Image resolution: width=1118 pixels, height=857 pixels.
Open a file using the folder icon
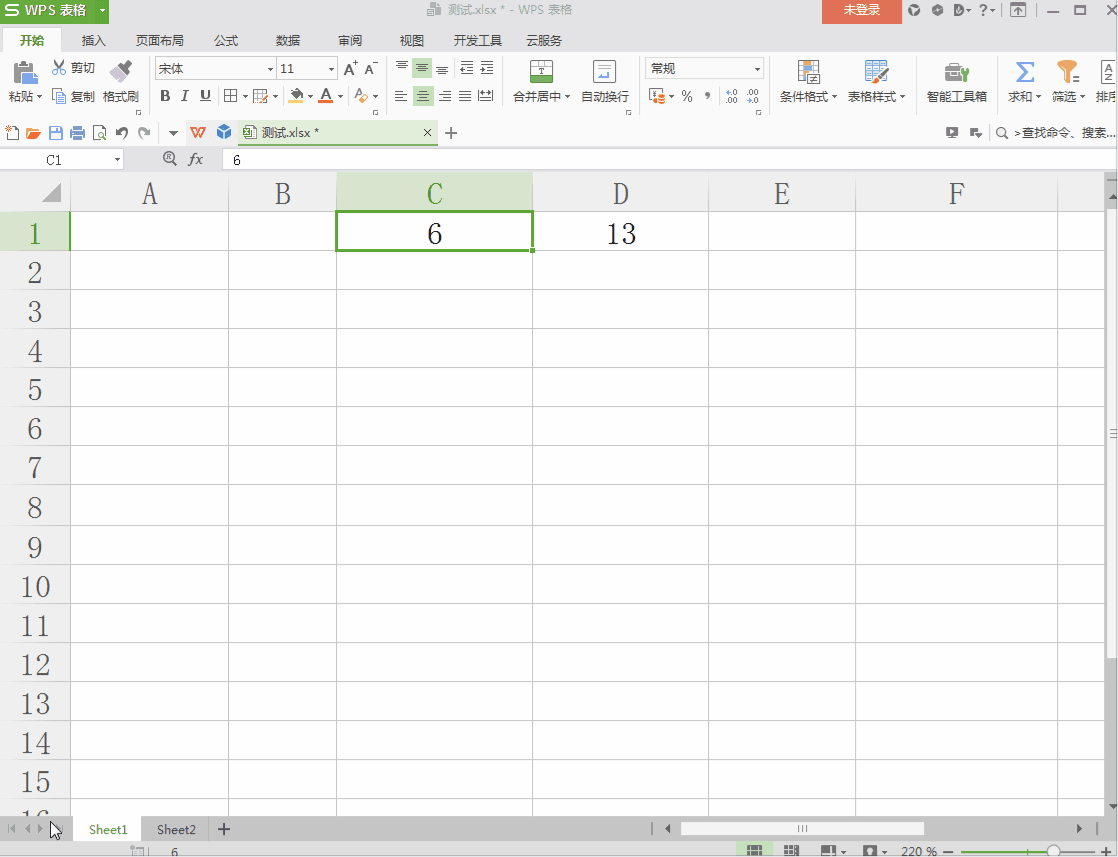point(33,133)
